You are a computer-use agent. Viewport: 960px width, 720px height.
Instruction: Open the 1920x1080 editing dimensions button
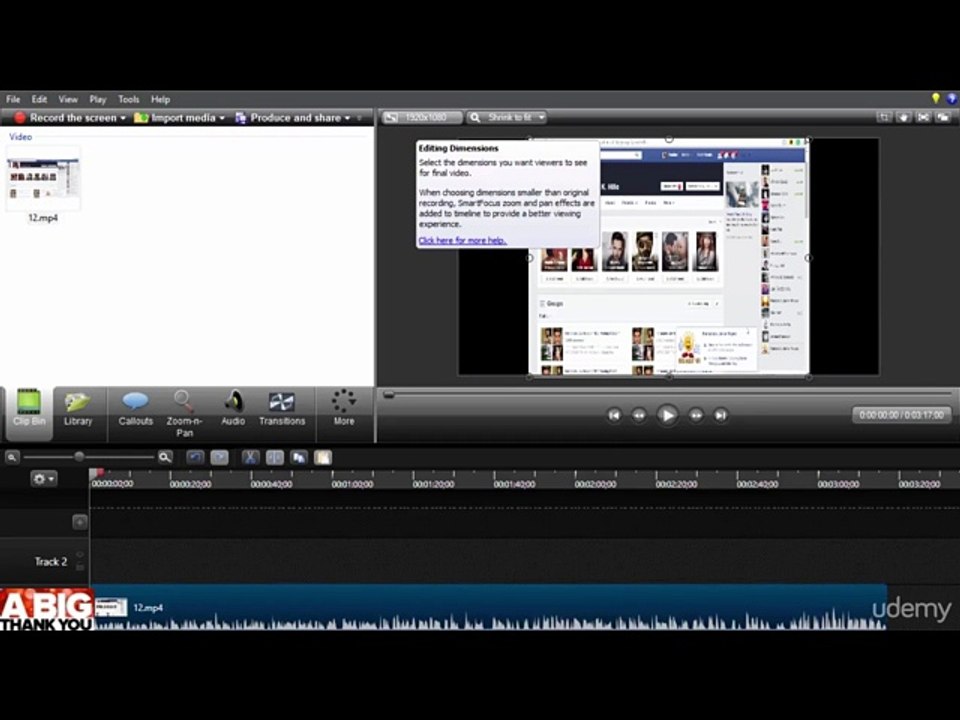pos(422,117)
